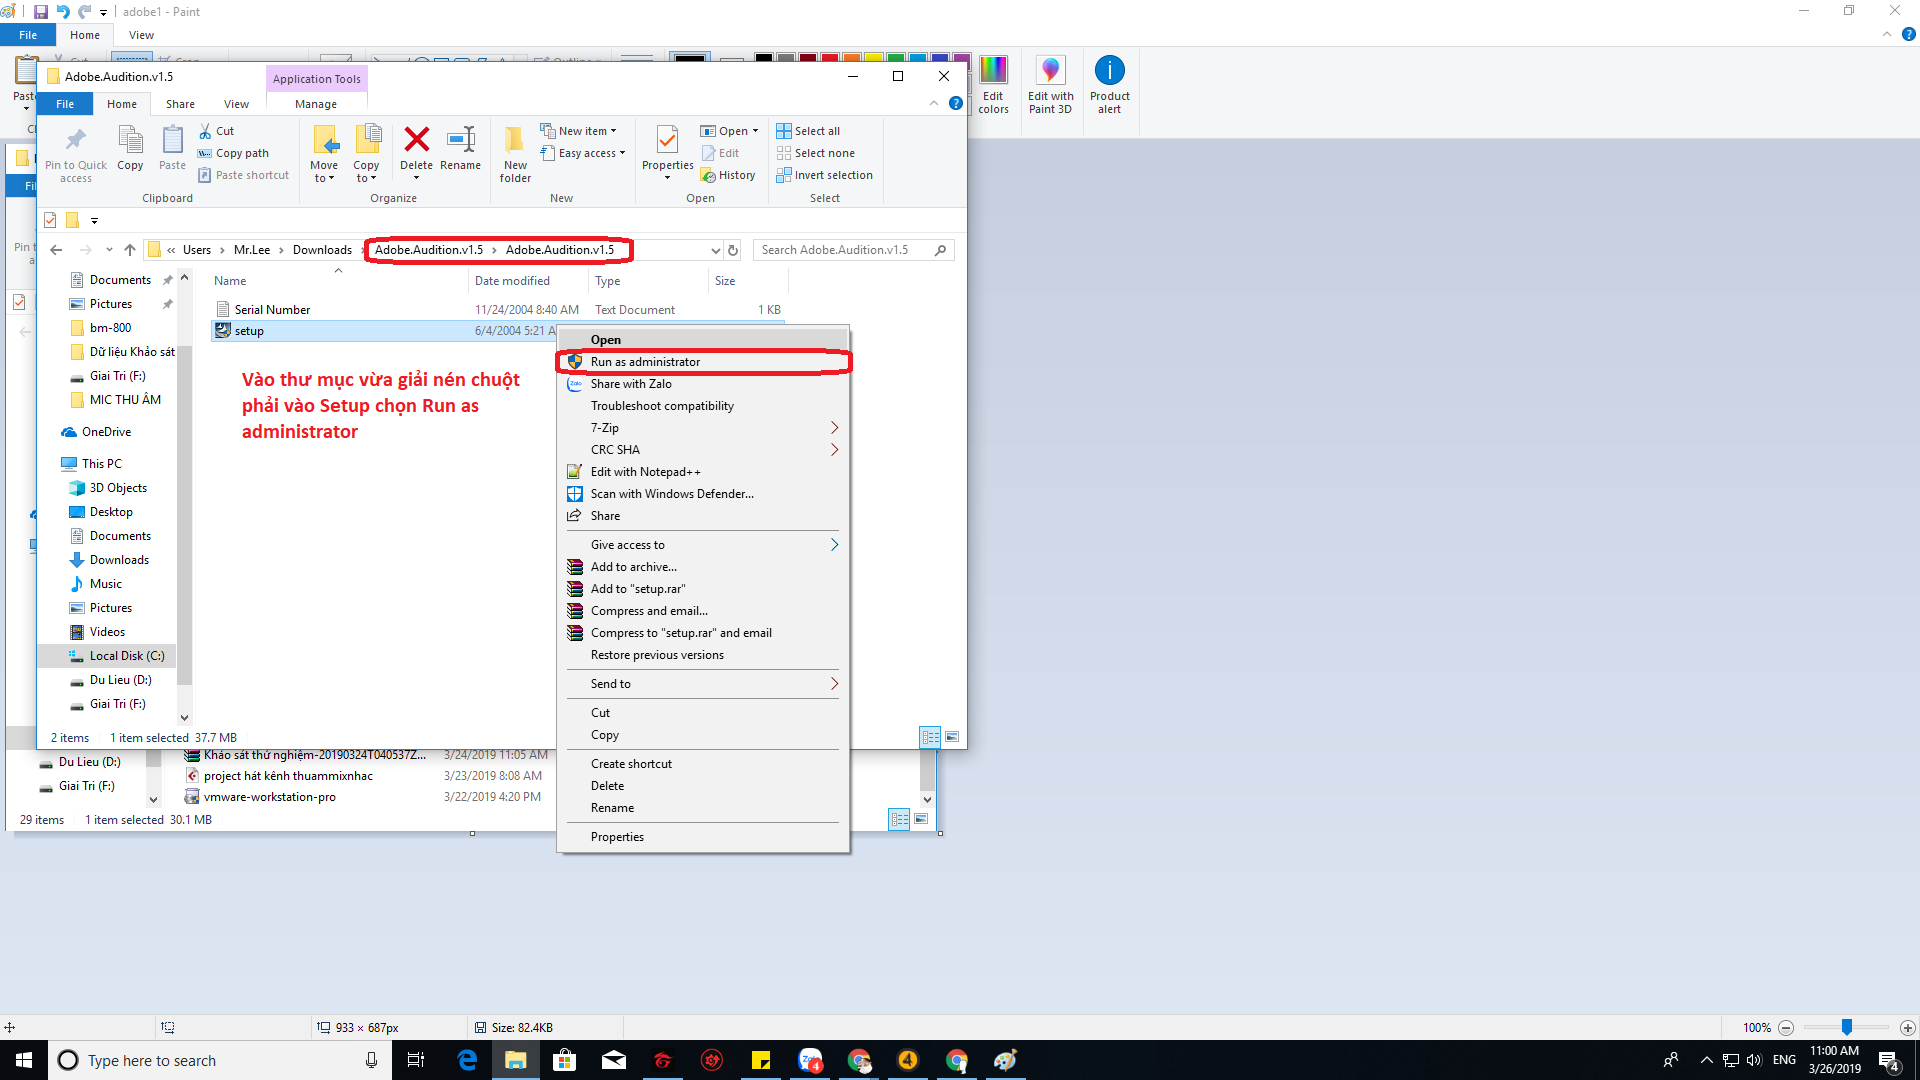Click the Up arrow navigation icon
The width and height of the screenshot is (1920, 1080).
click(130, 250)
